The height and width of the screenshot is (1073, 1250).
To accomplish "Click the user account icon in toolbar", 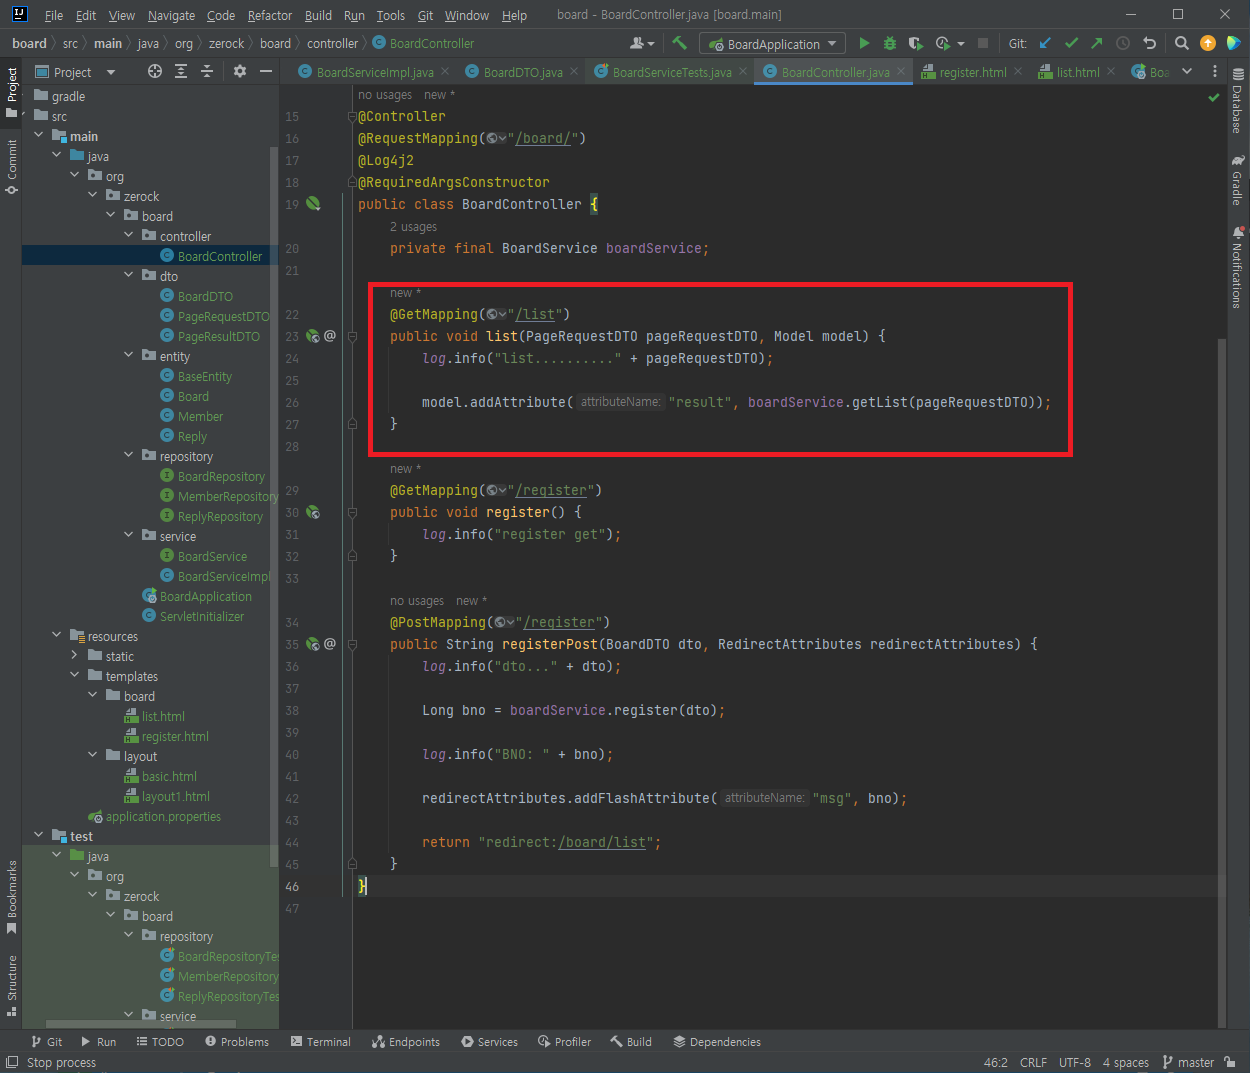I will coord(642,43).
